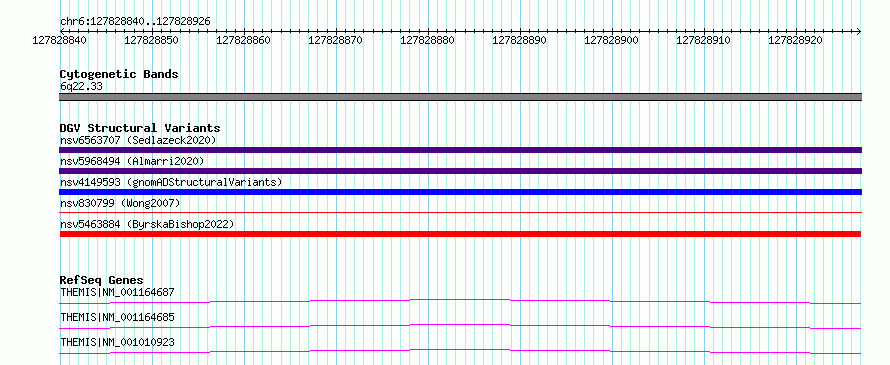Click ruler tick label 127828850
The image size is (890, 365).
[152, 40]
